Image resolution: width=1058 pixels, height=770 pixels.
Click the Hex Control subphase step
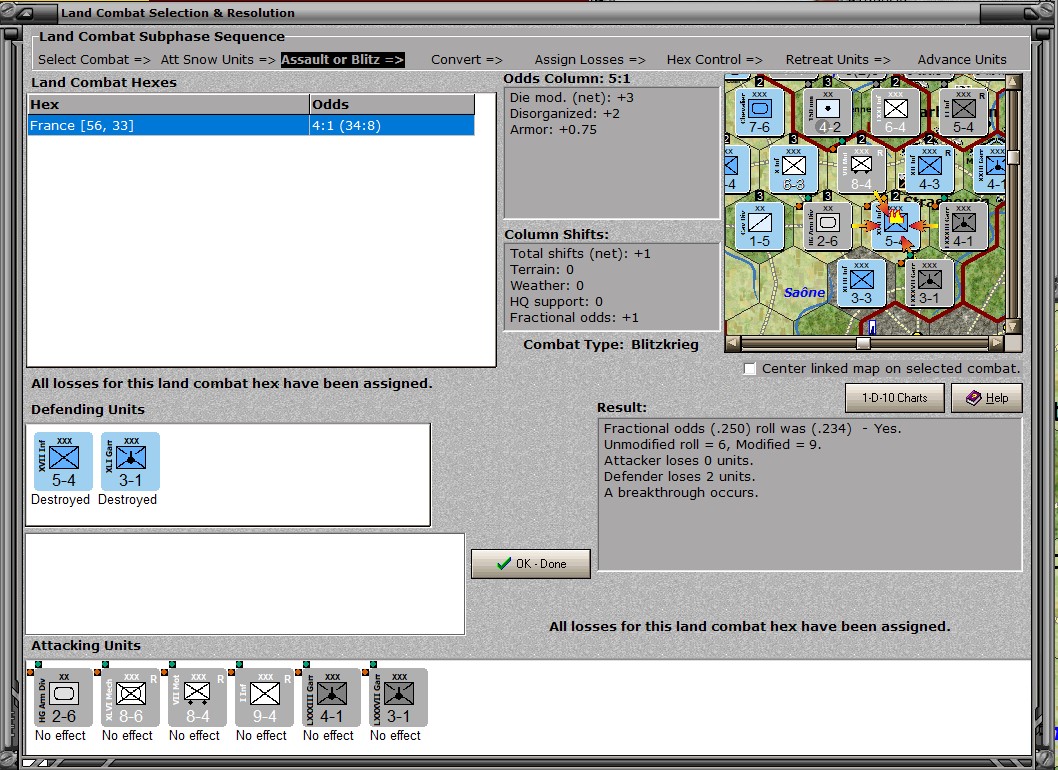715,59
